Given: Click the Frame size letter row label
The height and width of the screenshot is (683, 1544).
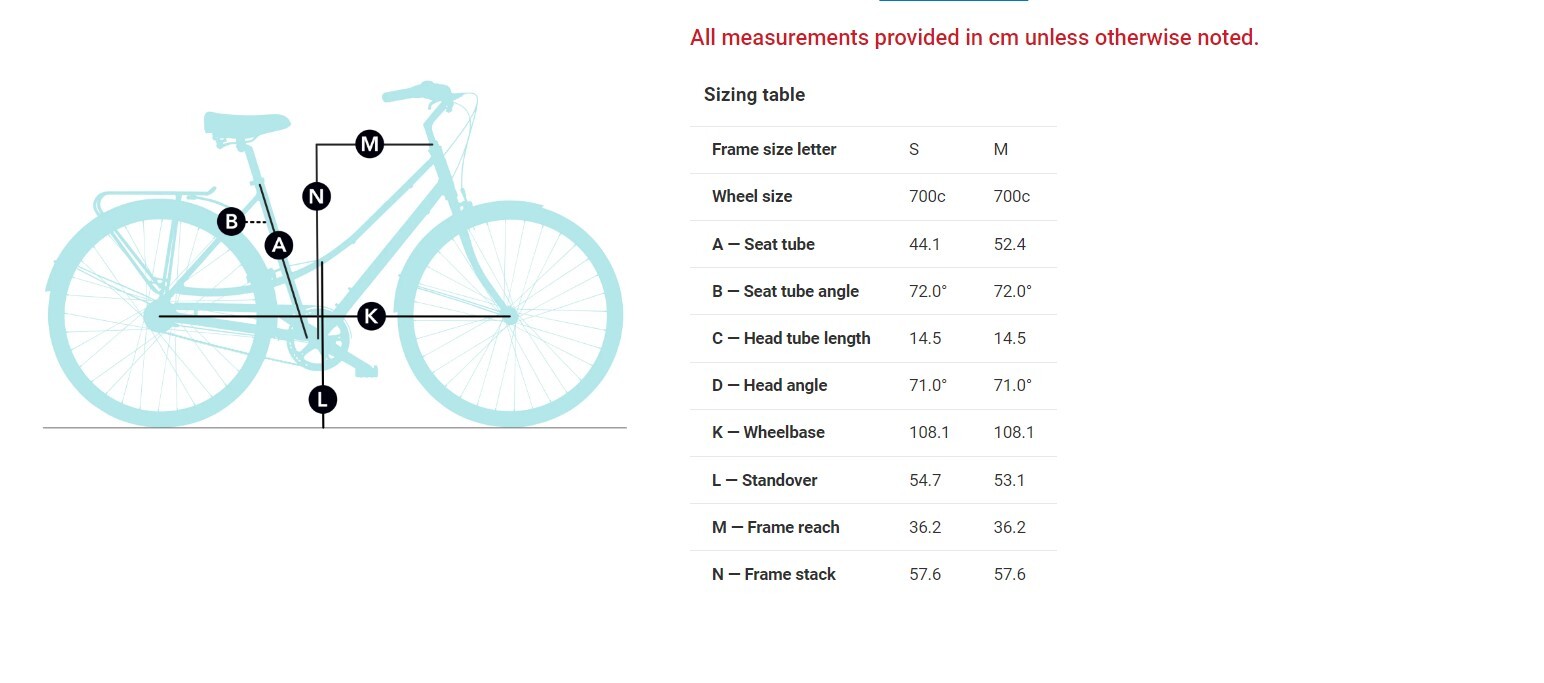Looking at the screenshot, I should 774,150.
